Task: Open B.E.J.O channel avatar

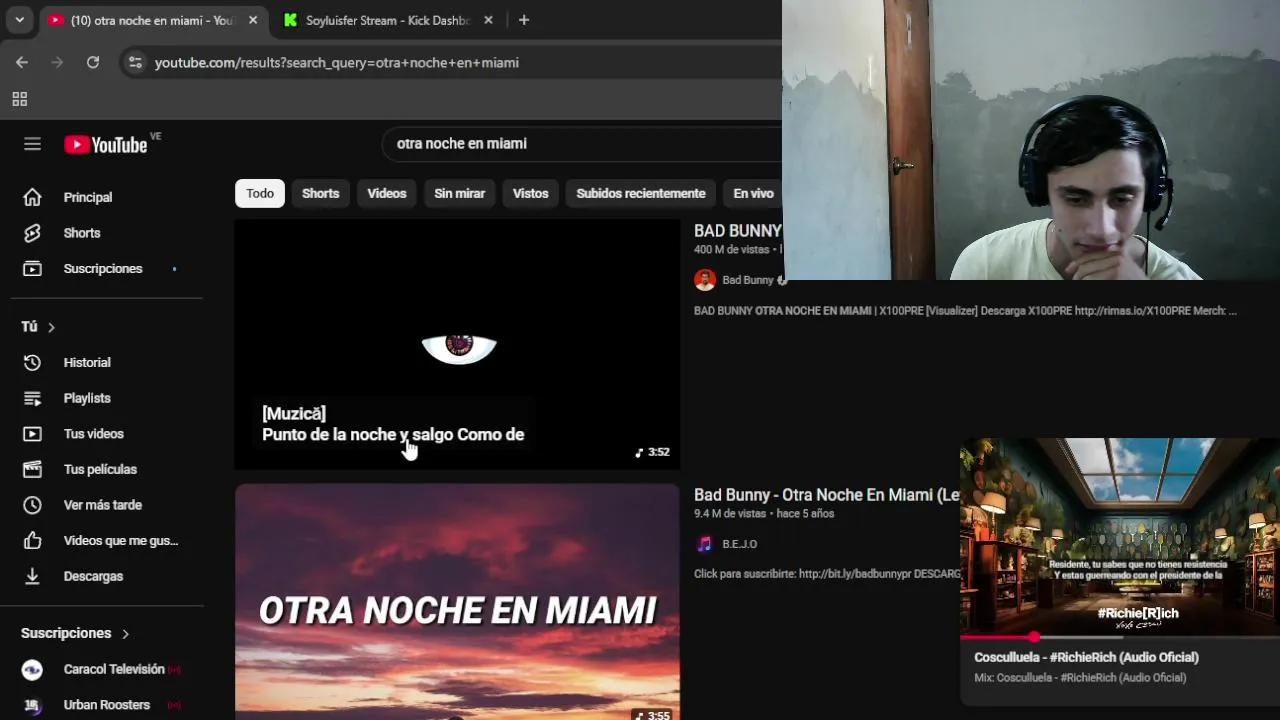Action: (705, 544)
